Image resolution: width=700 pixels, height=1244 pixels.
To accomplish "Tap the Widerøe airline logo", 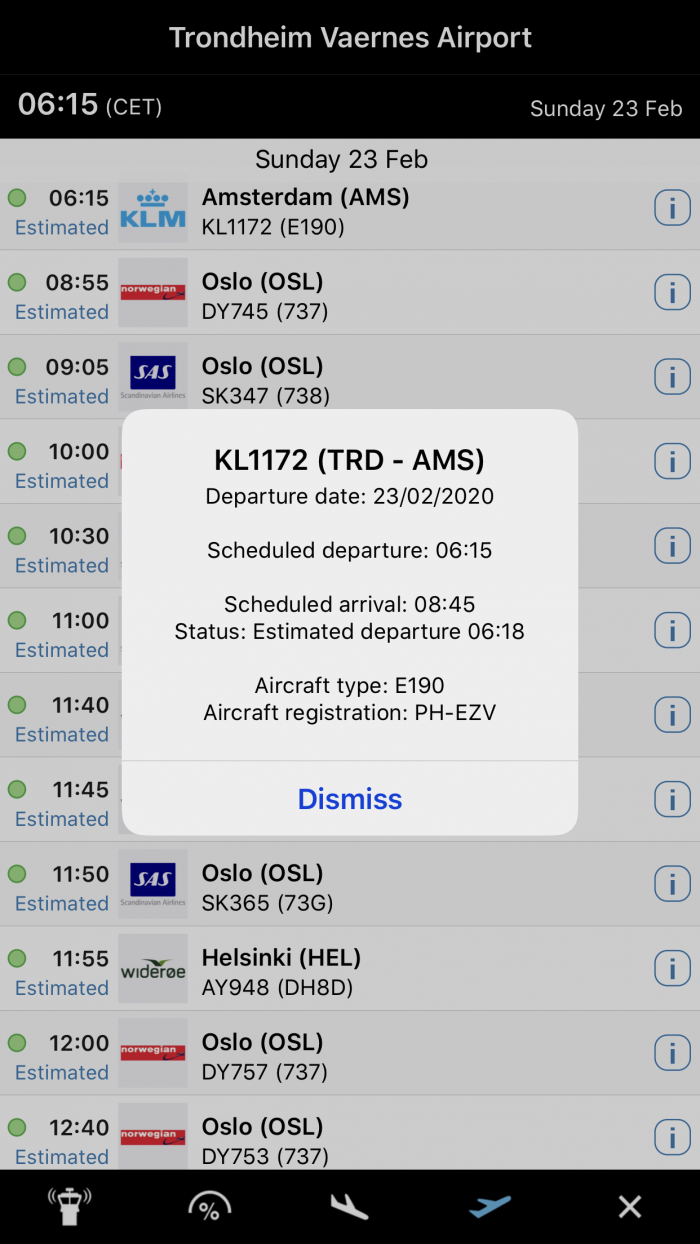I will [x=153, y=969].
